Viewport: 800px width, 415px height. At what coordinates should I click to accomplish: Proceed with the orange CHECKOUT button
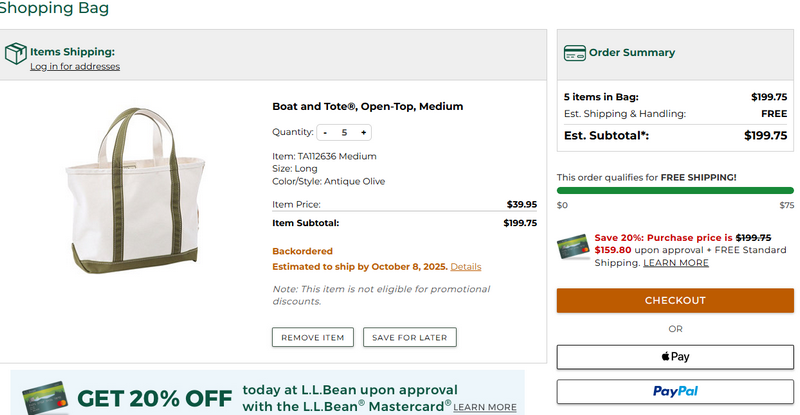675,300
